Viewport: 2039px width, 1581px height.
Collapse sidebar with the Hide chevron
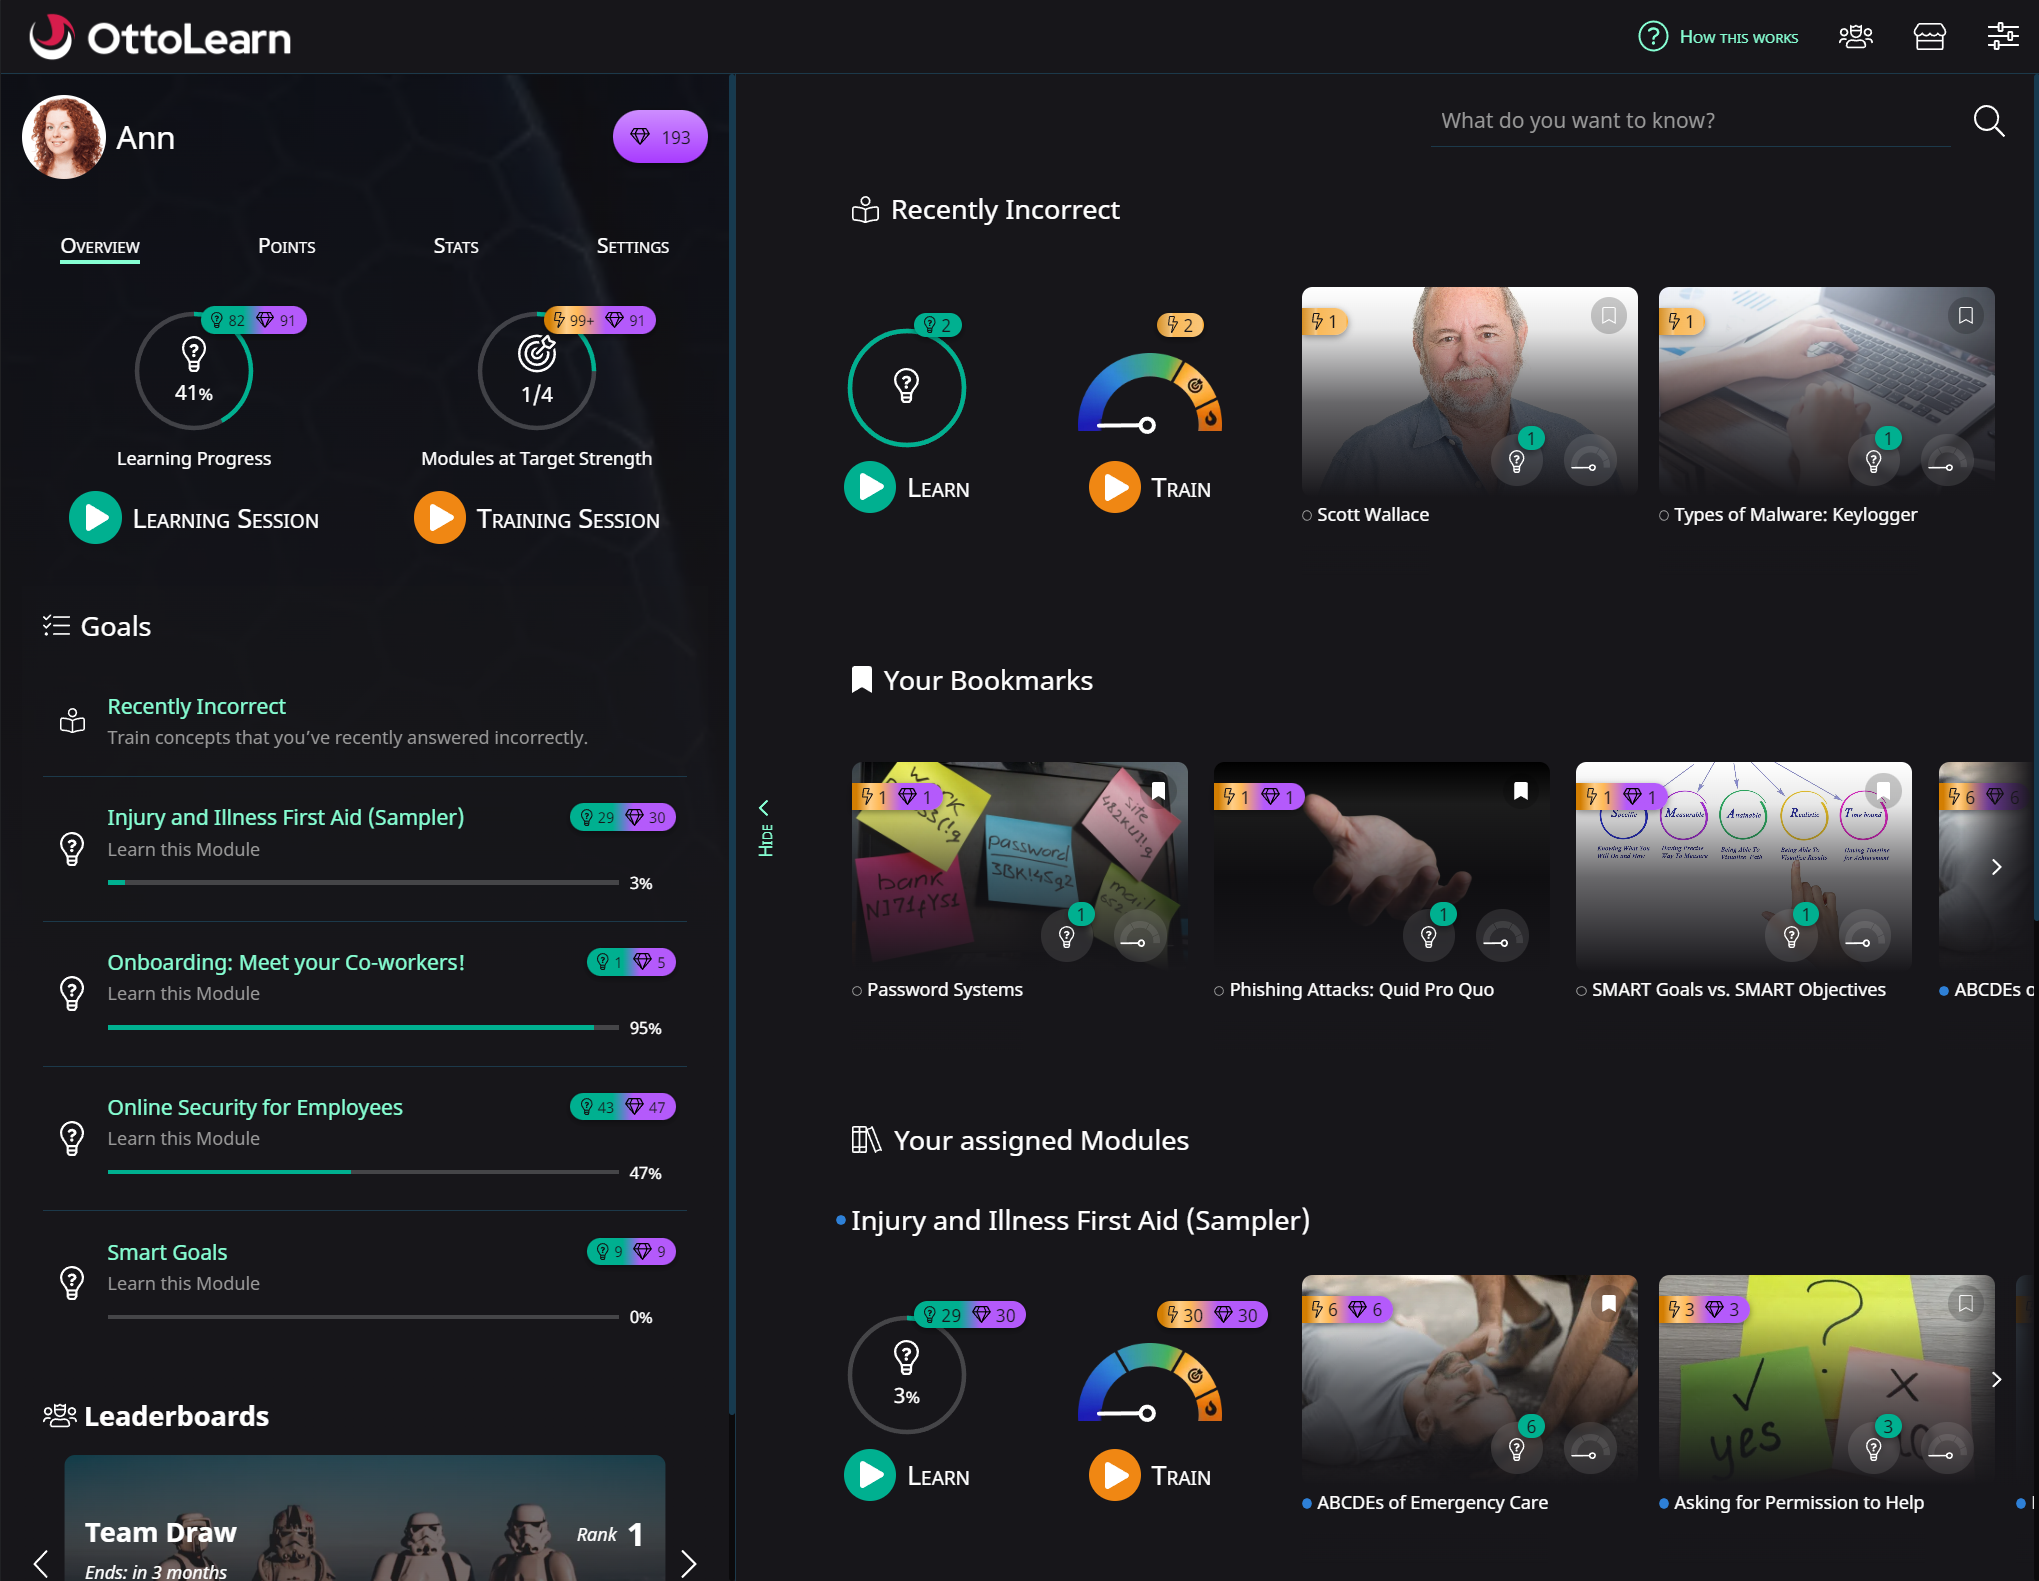coord(765,827)
